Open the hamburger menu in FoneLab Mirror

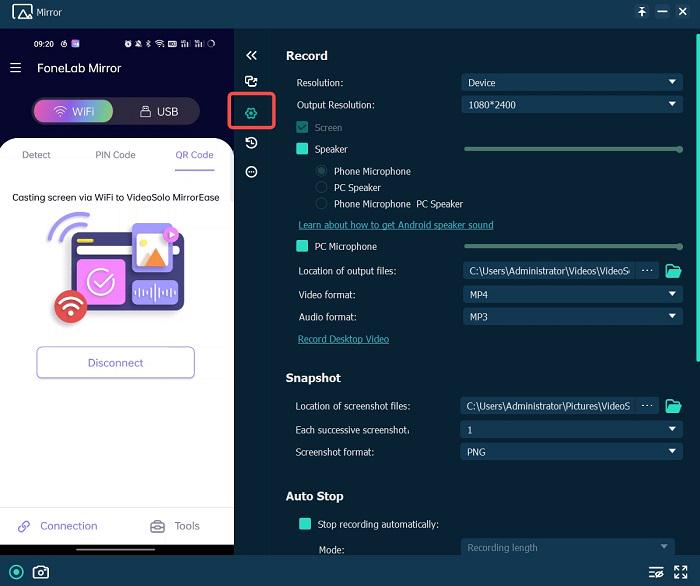[x=16, y=68]
